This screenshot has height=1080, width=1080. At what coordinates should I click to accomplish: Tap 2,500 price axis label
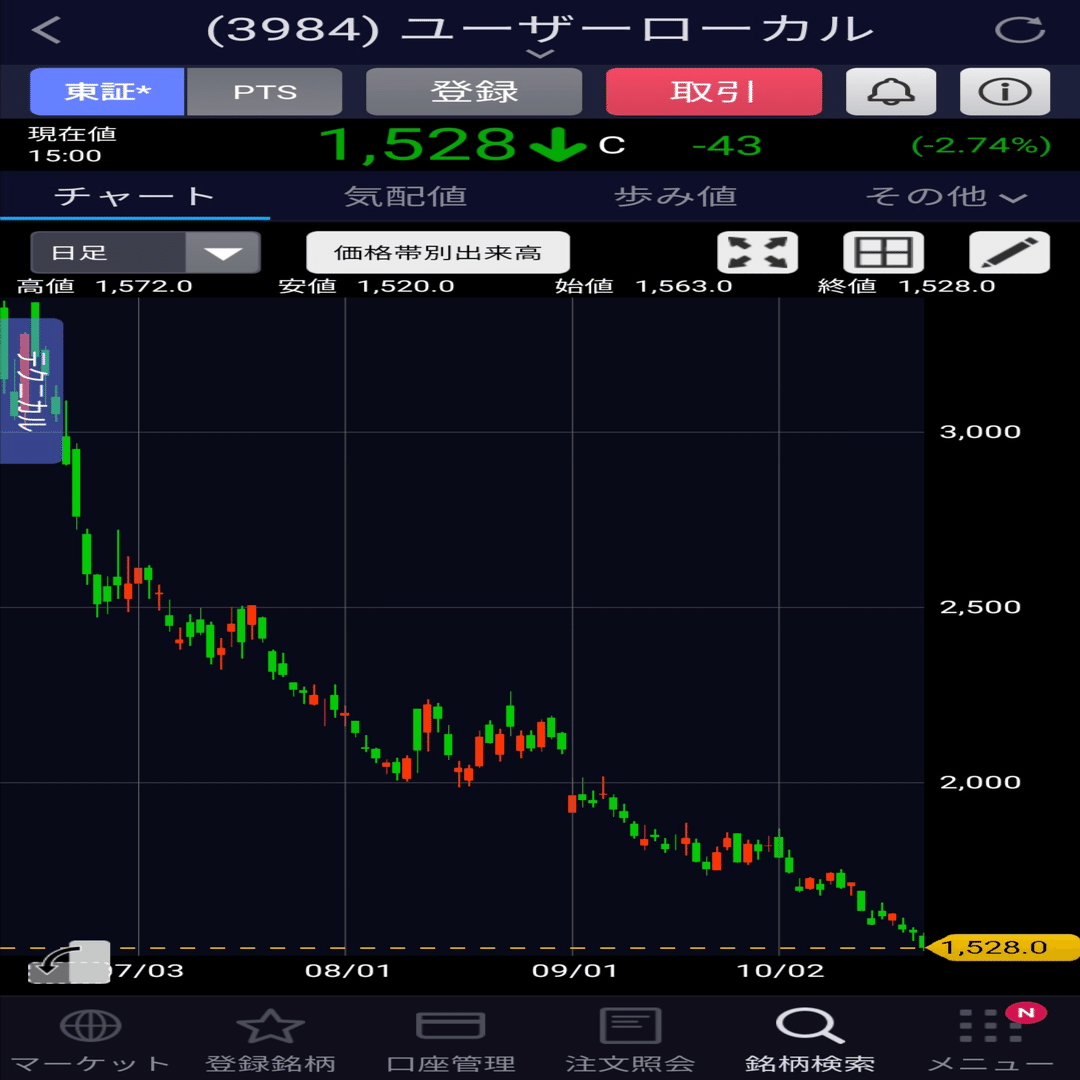point(980,607)
